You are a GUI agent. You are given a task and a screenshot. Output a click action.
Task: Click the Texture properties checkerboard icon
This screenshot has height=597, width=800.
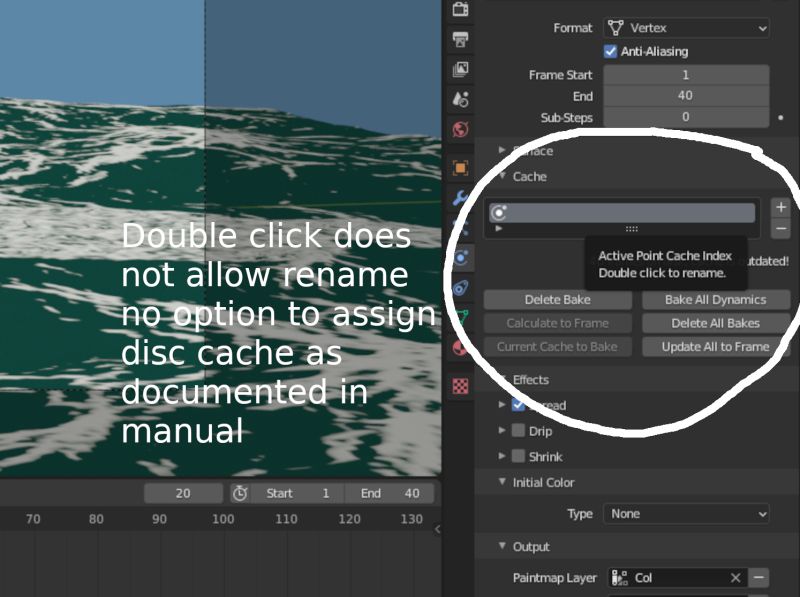point(458,385)
